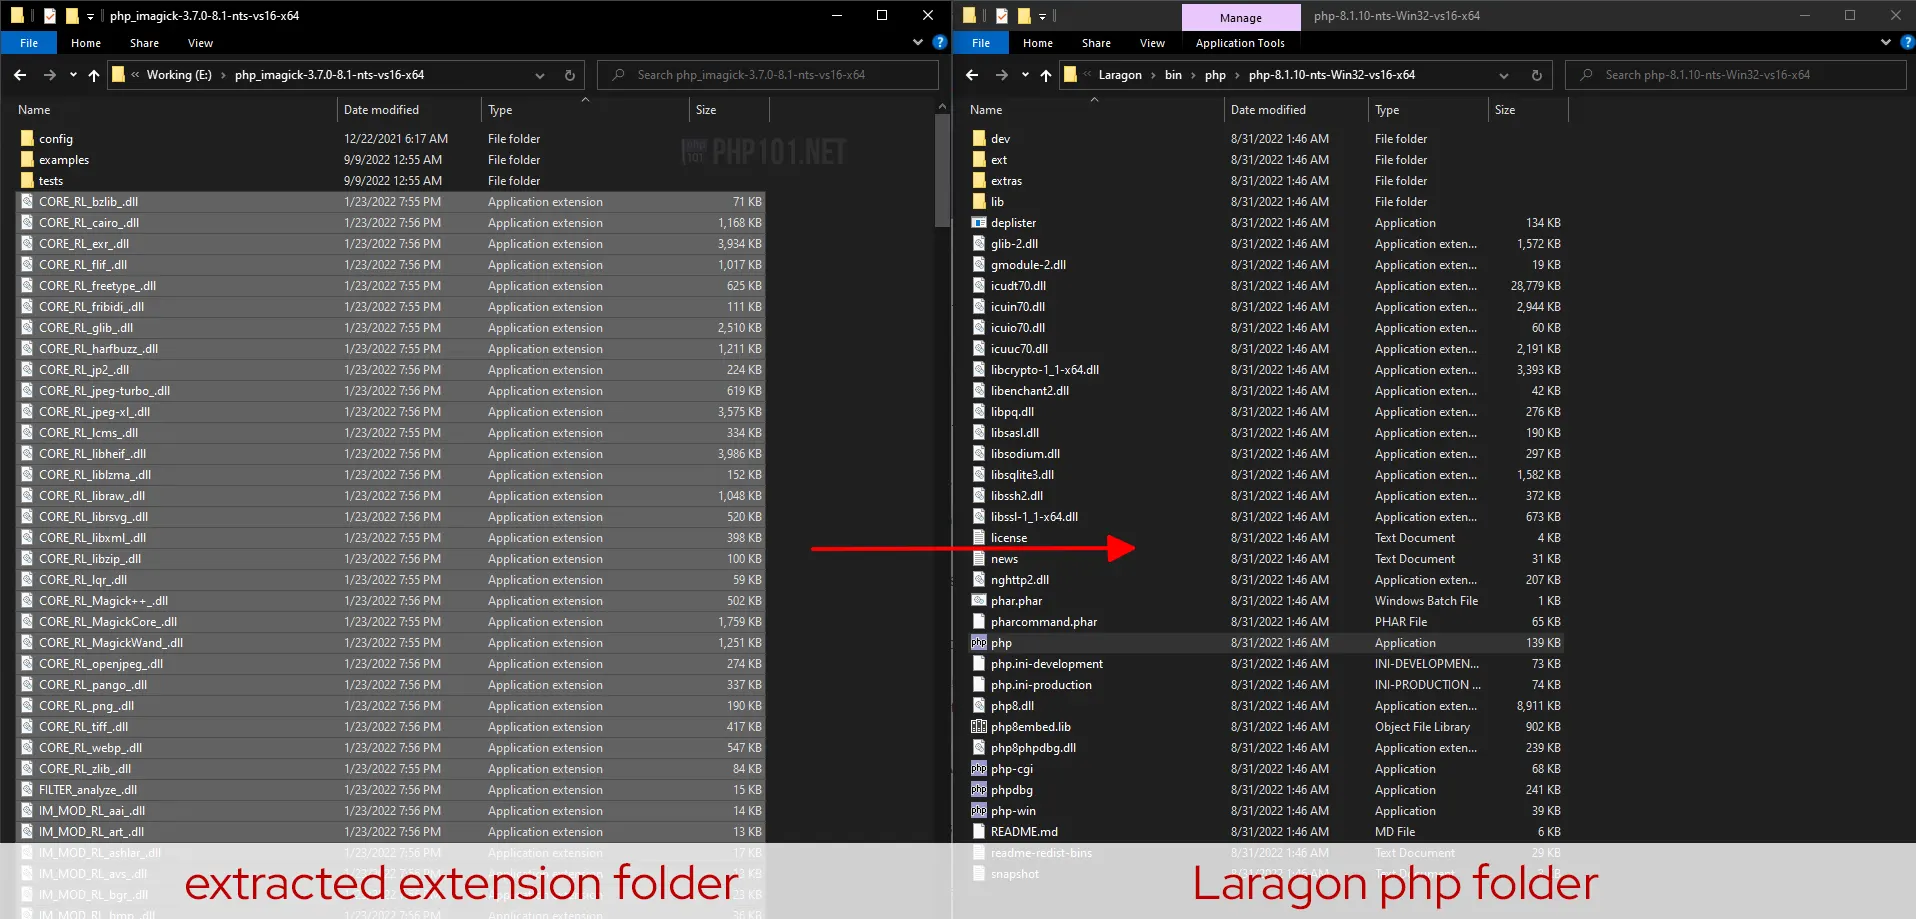The image size is (1916, 919).
Task: Navigate forward in the right Explorer window
Action: point(1001,74)
